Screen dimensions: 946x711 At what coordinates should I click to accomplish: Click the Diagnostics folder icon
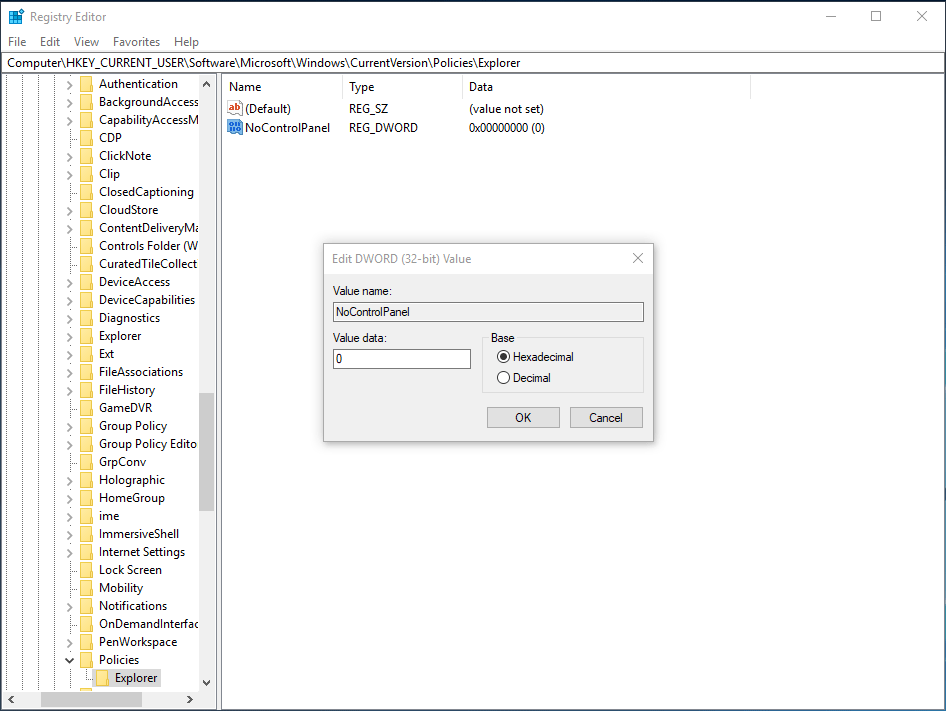(x=87, y=318)
